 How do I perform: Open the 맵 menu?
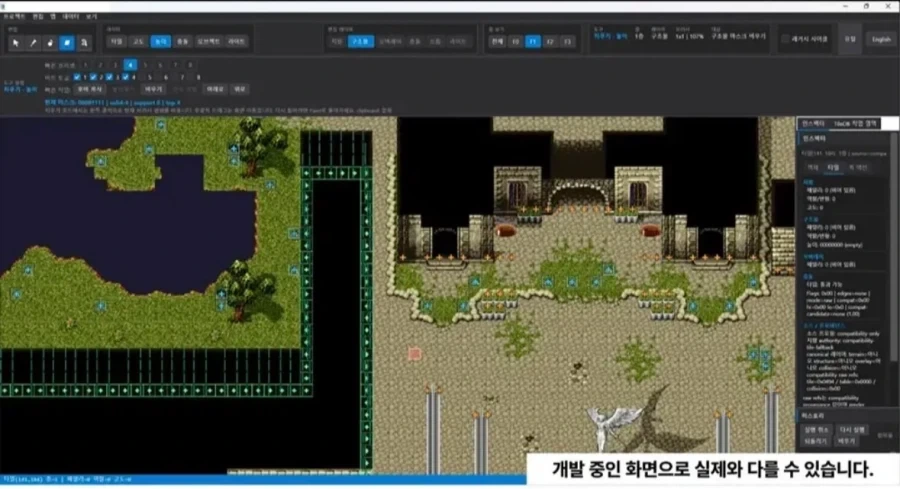53,17
